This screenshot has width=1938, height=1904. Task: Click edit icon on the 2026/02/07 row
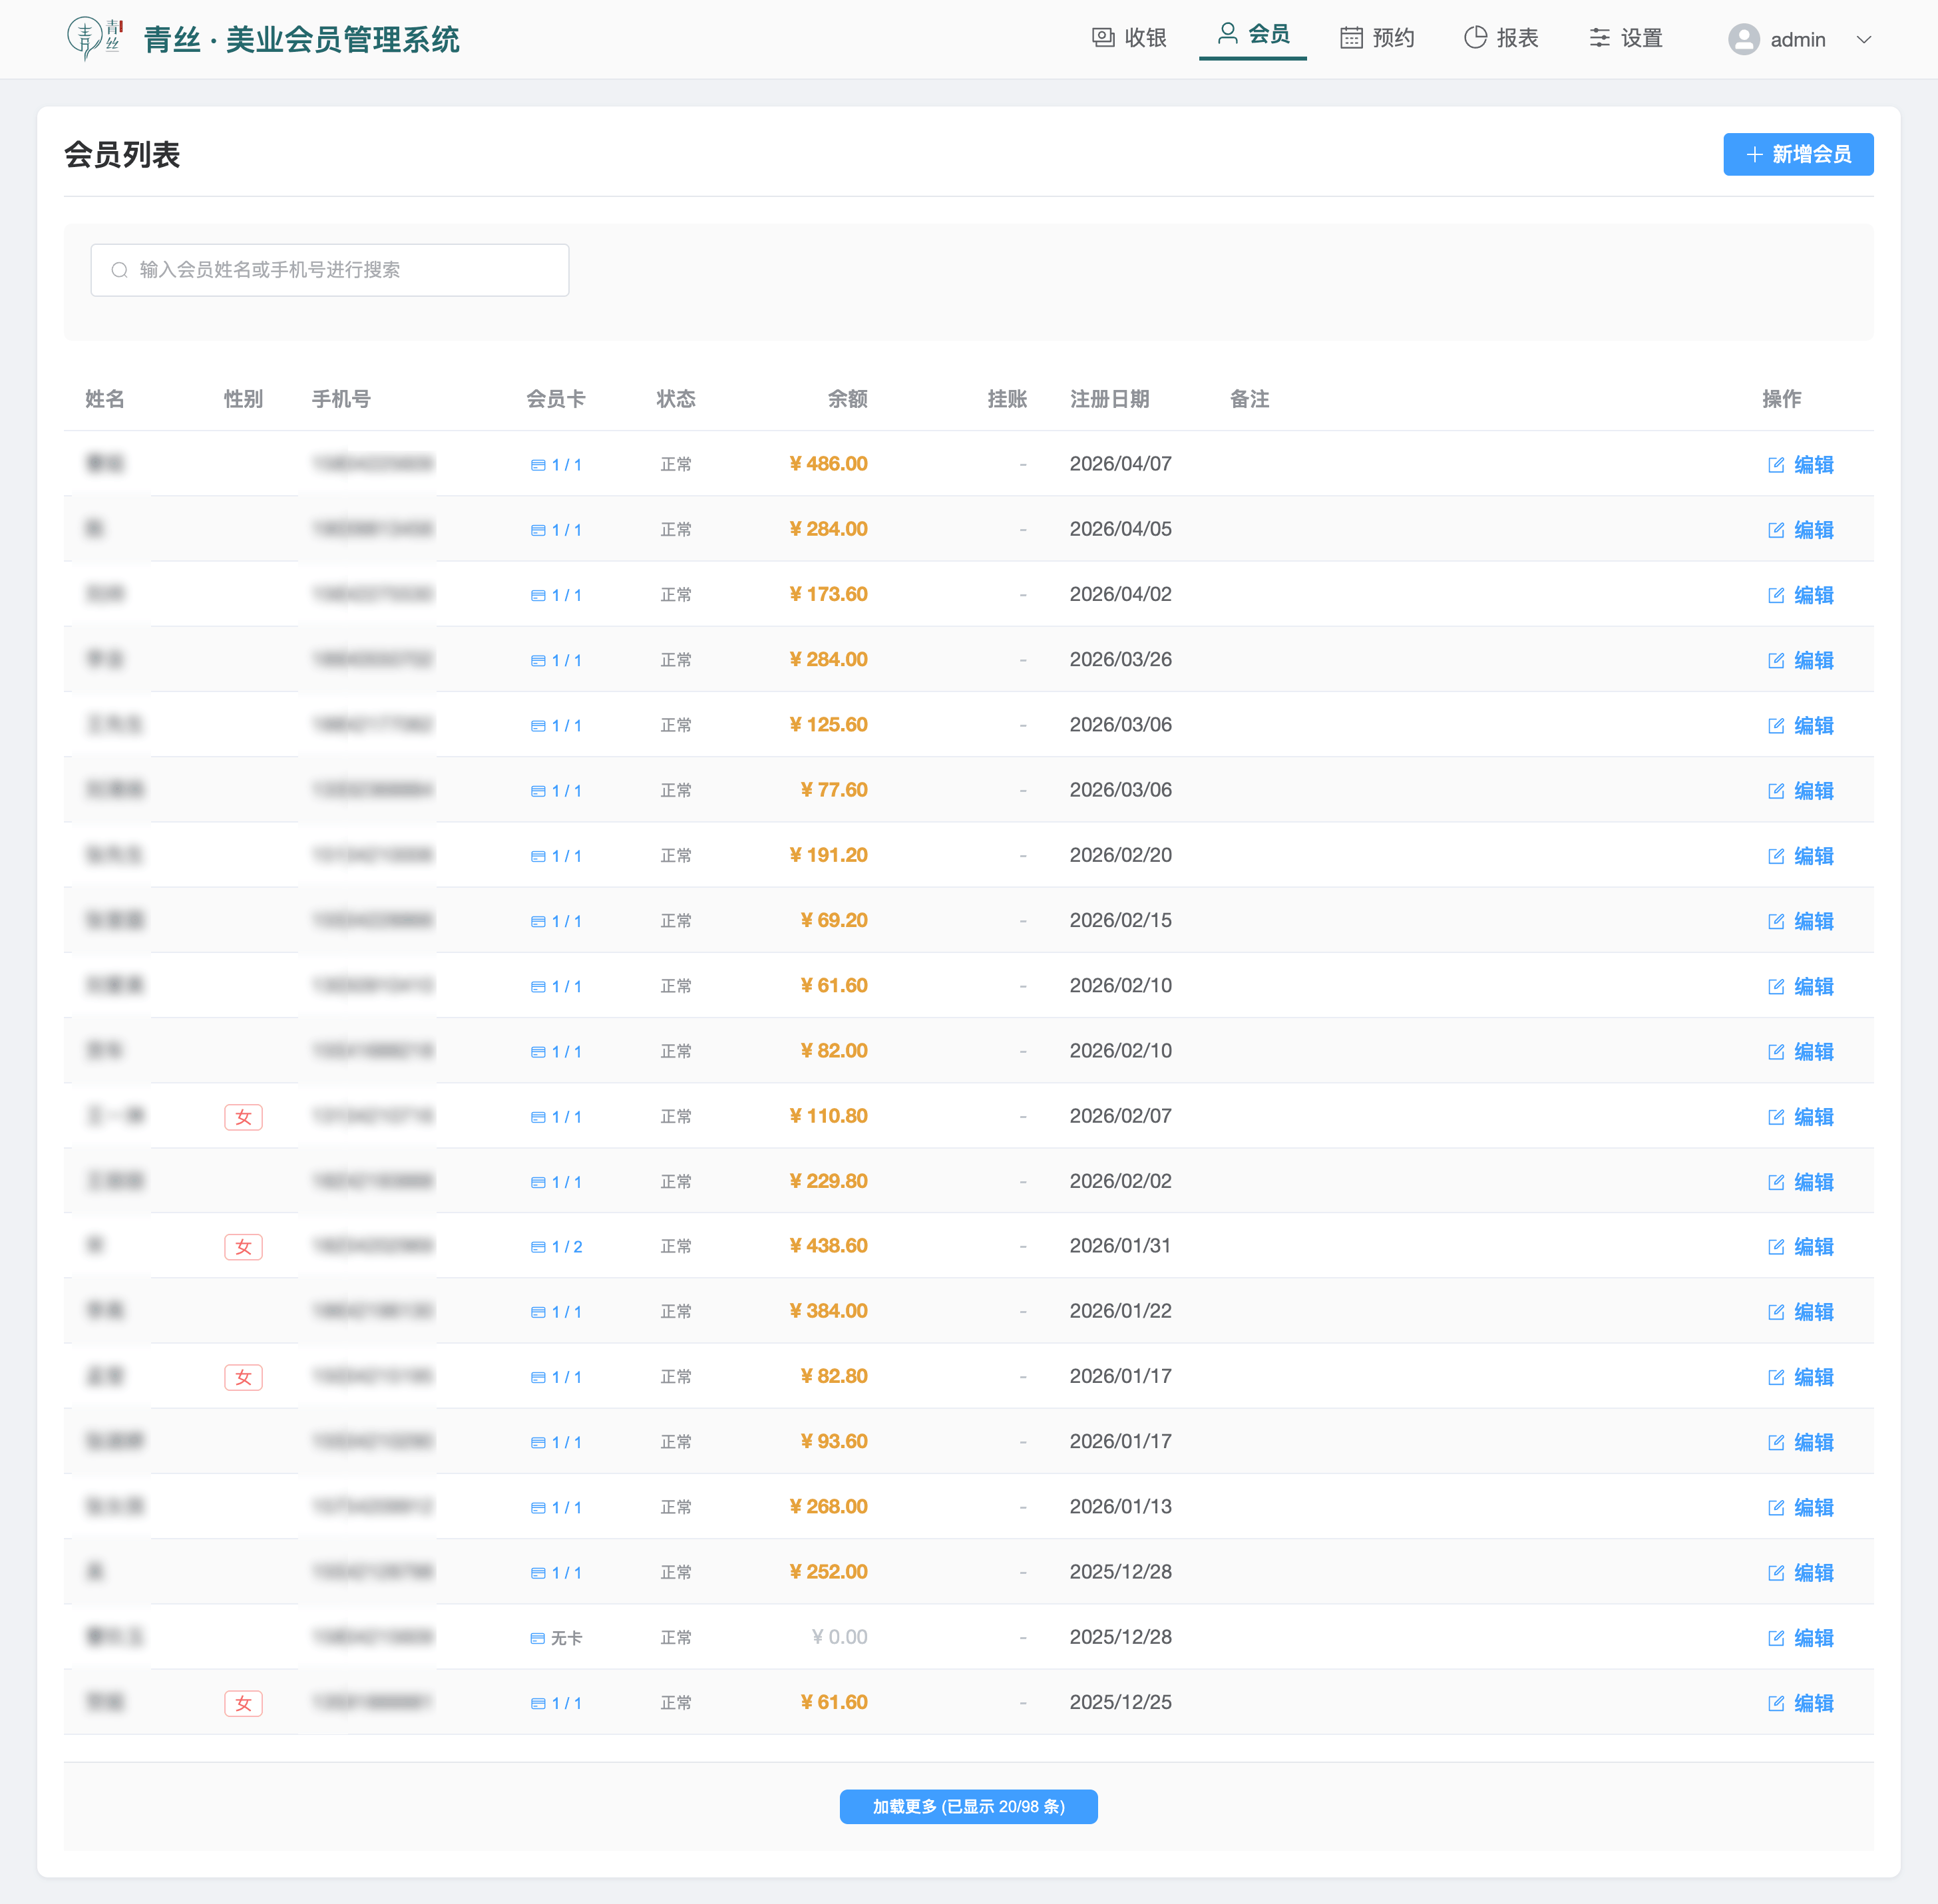(1776, 1116)
